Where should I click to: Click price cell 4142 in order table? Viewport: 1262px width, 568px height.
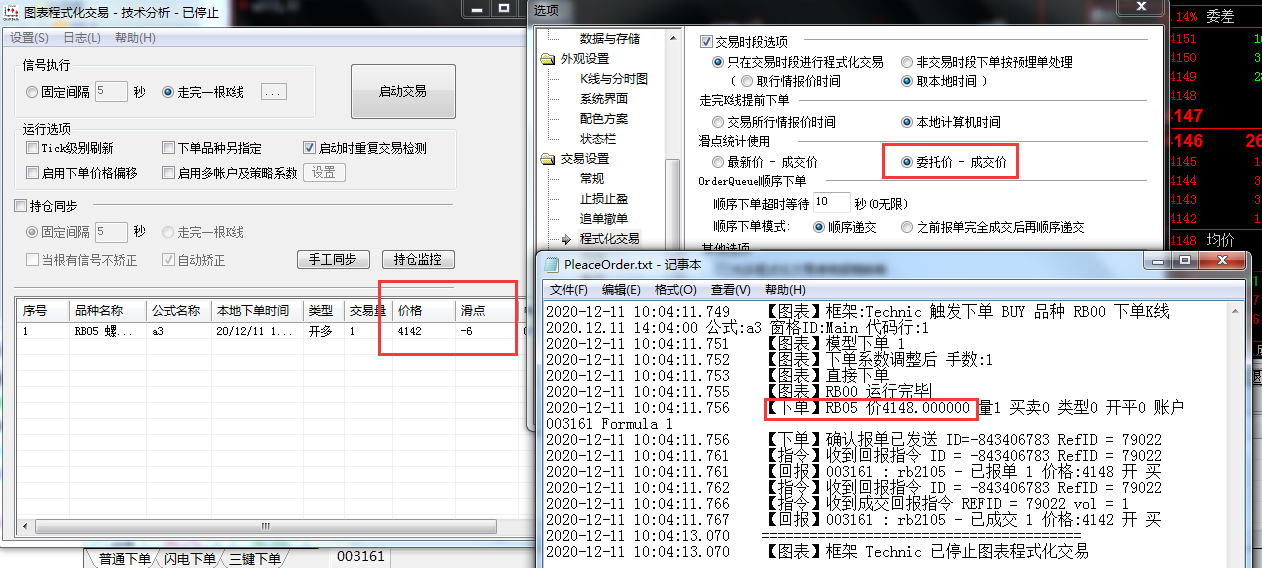(409, 330)
